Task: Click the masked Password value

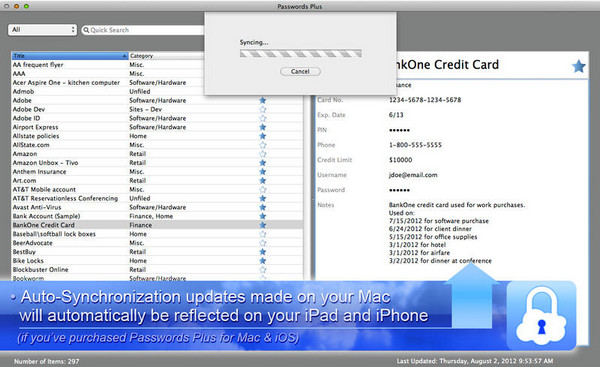Action: click(x=399, y=190)
